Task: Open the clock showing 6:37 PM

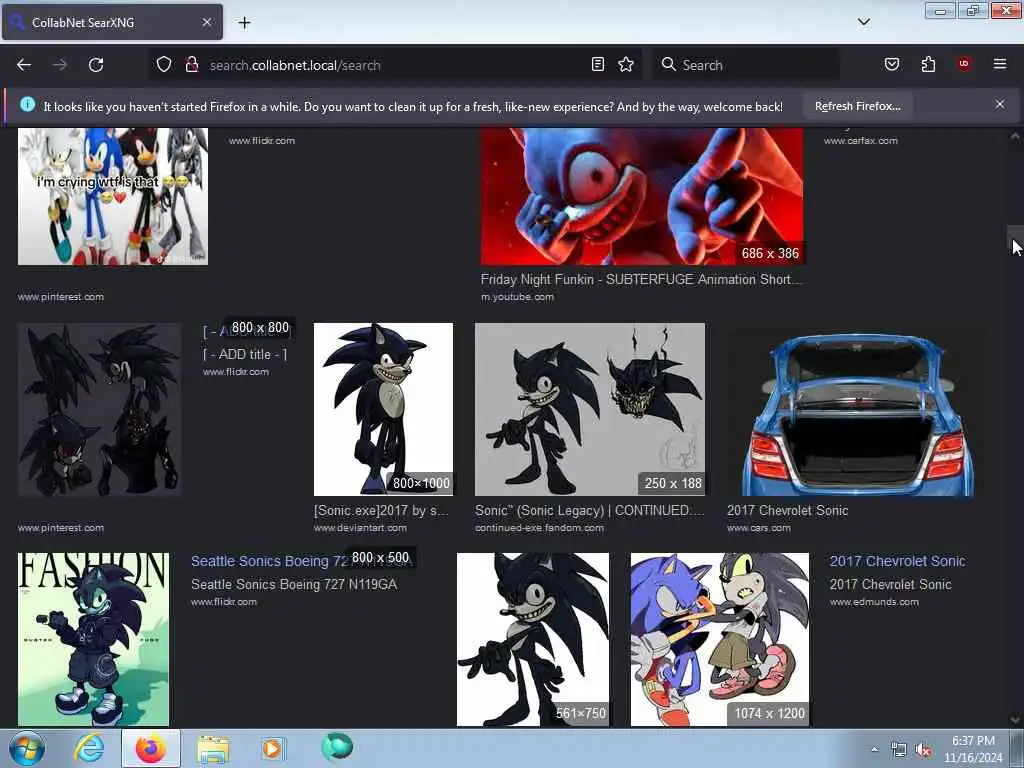Action: click(973, 749)
